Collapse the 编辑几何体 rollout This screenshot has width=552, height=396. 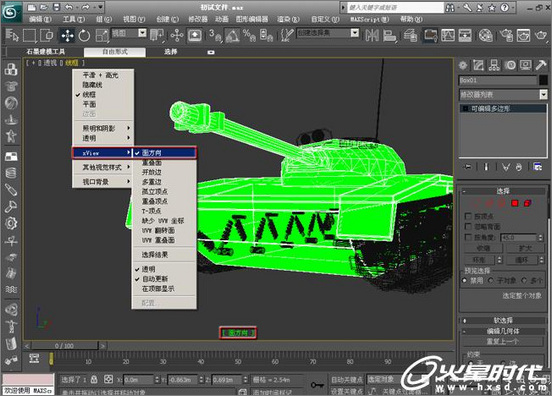tap(503, 331)
